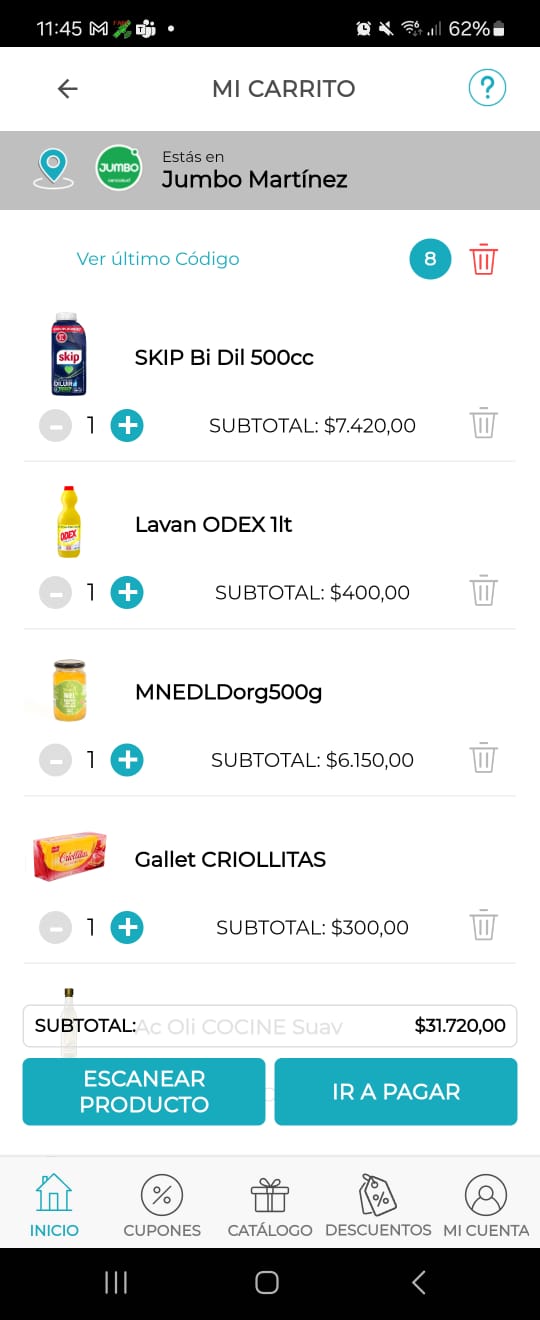This screenshot has height=1320, width=540.
Task: Switch to the Catálogo tab
Action: click(270, 1206)
